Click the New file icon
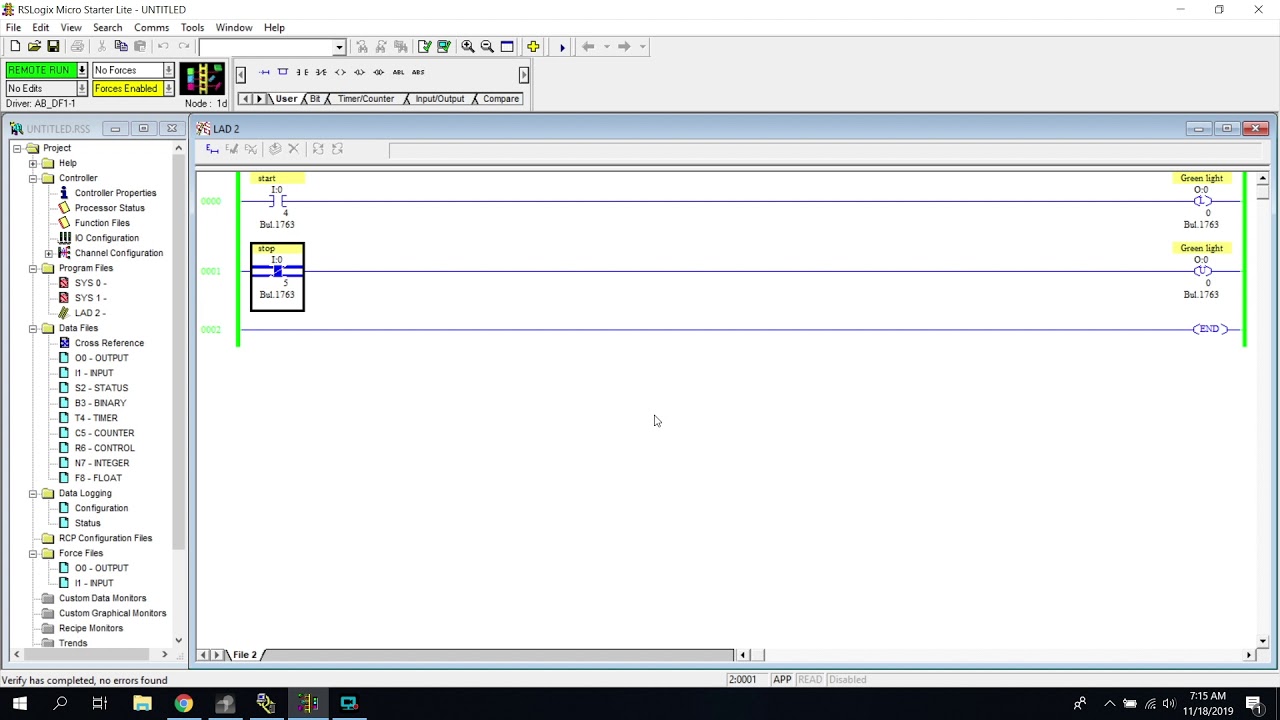Screen dimensions: 1280x720 point(15,46)
